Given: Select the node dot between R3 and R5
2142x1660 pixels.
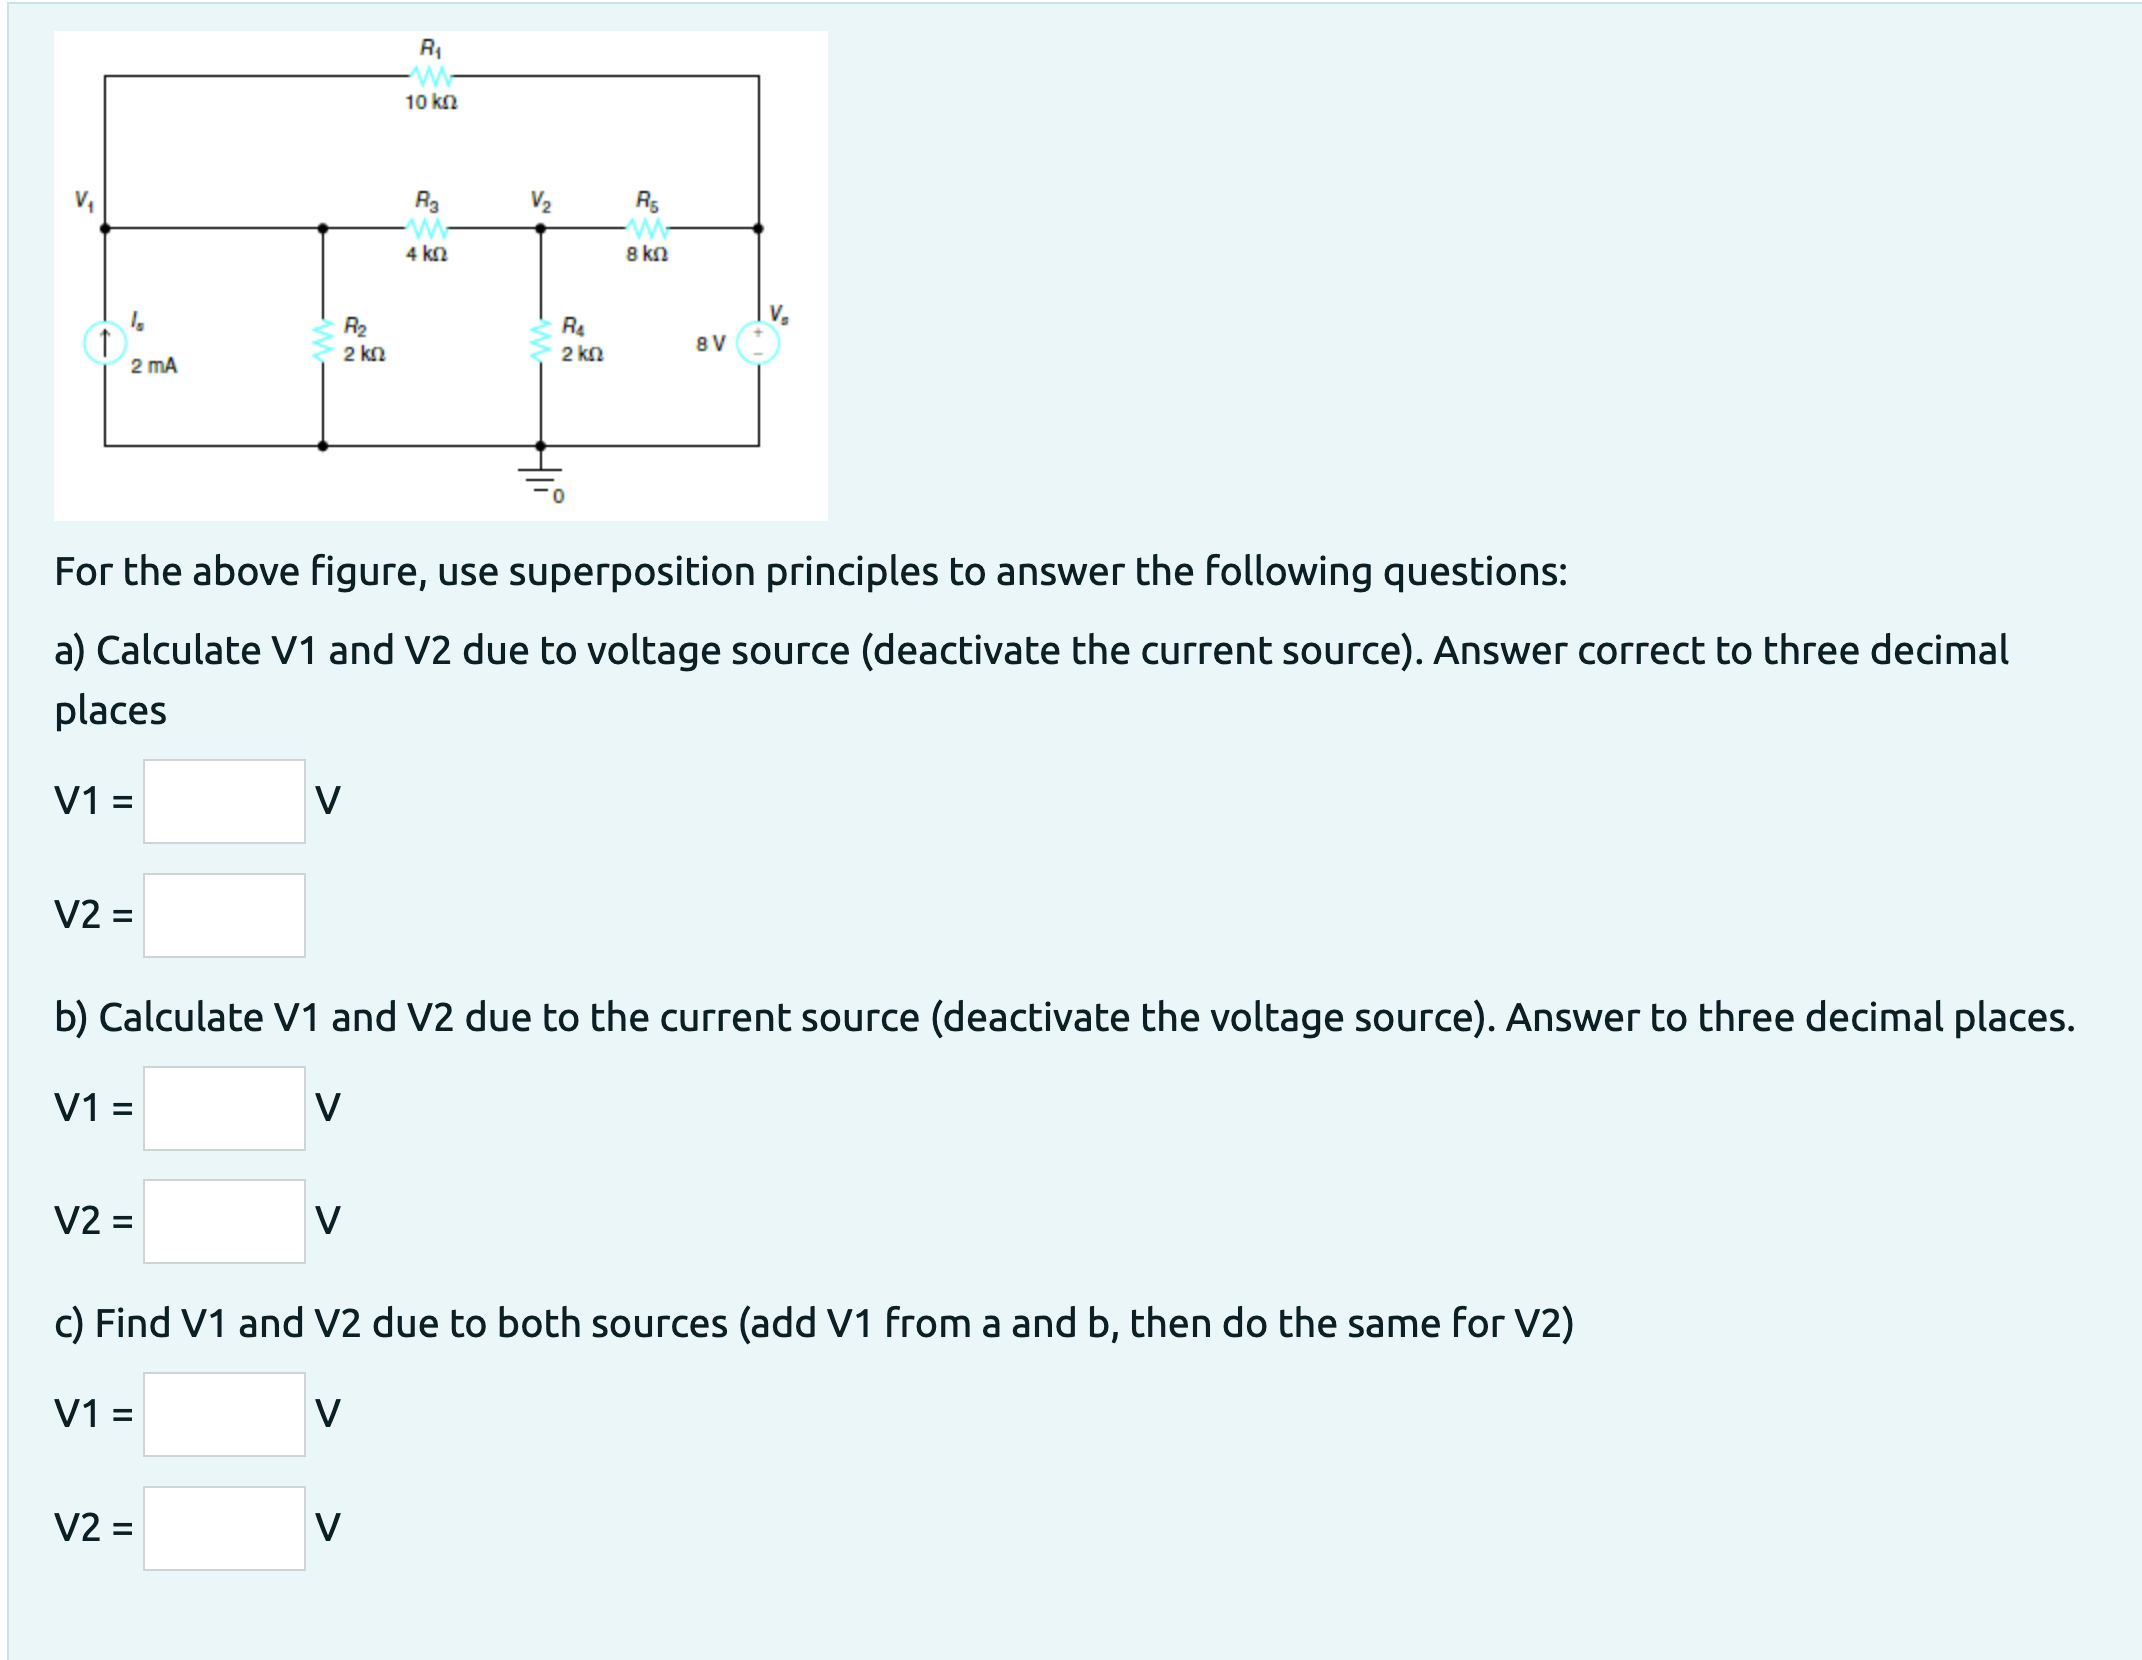Looking at the screenshot, I should (x=540, y=228).
